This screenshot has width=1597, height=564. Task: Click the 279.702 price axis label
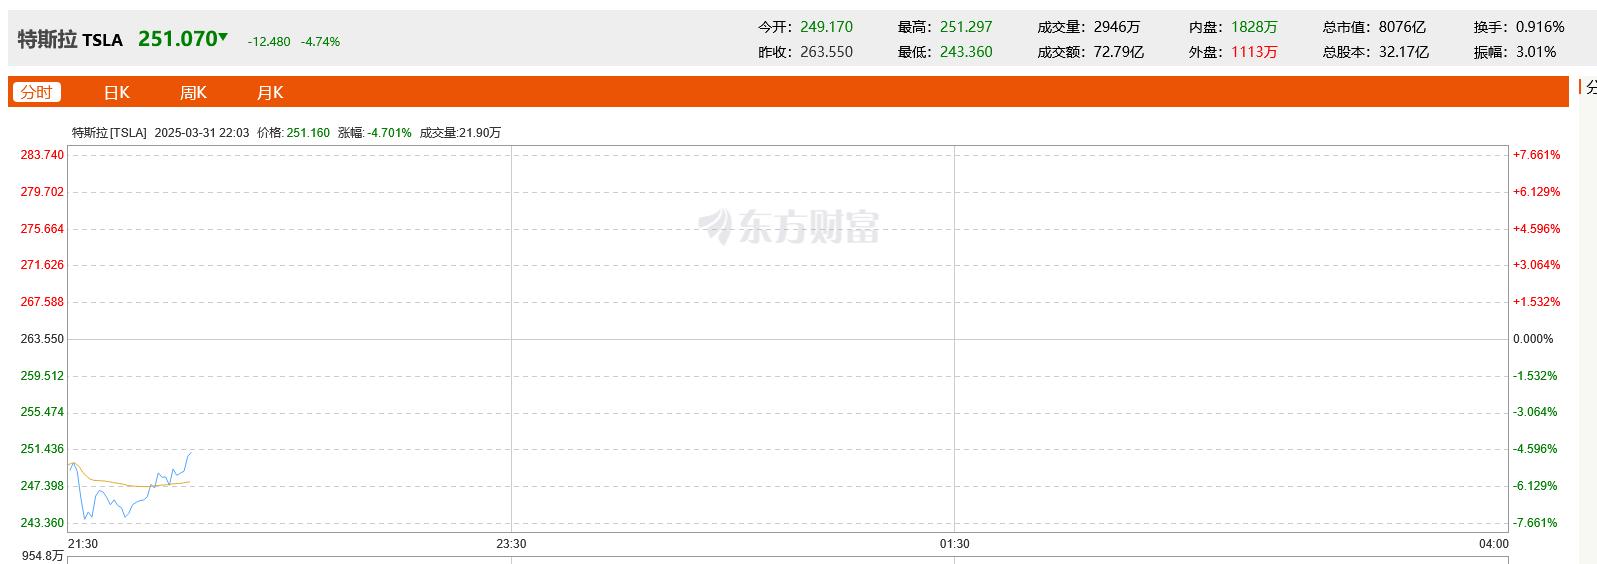42,192
